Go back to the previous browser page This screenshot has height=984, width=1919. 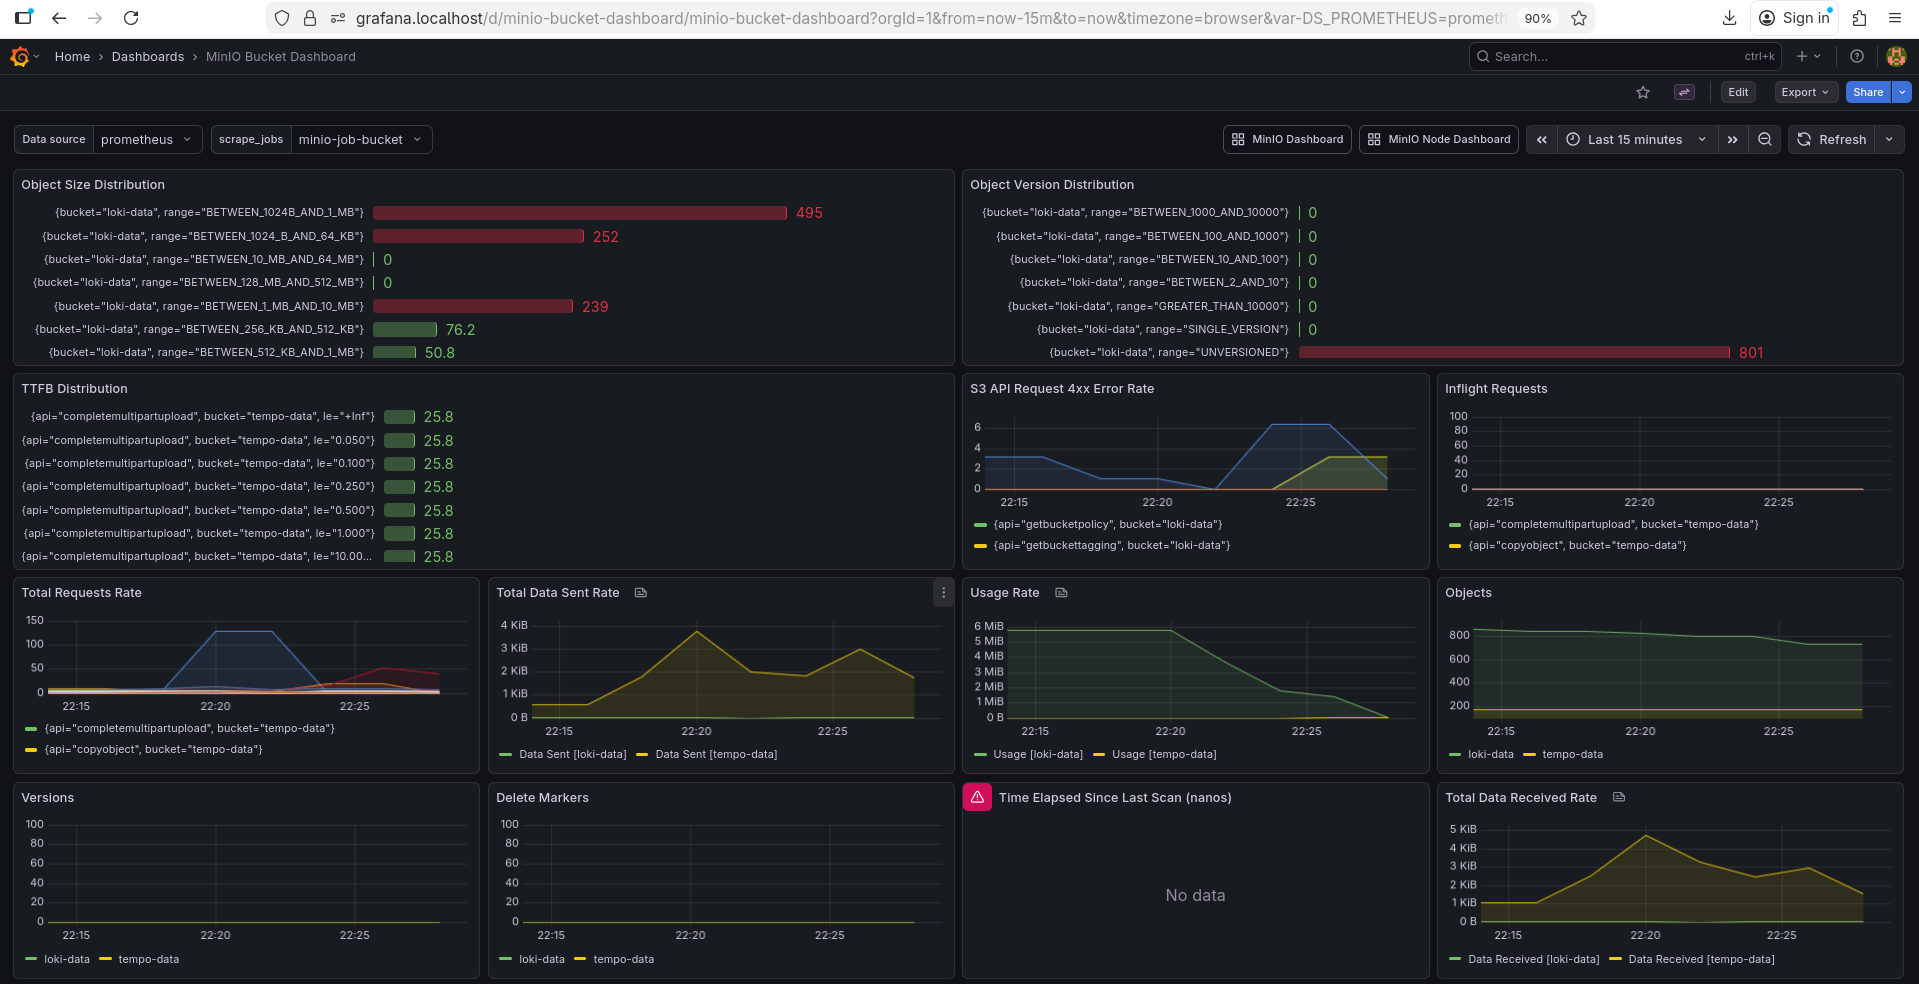pos(59,18)
